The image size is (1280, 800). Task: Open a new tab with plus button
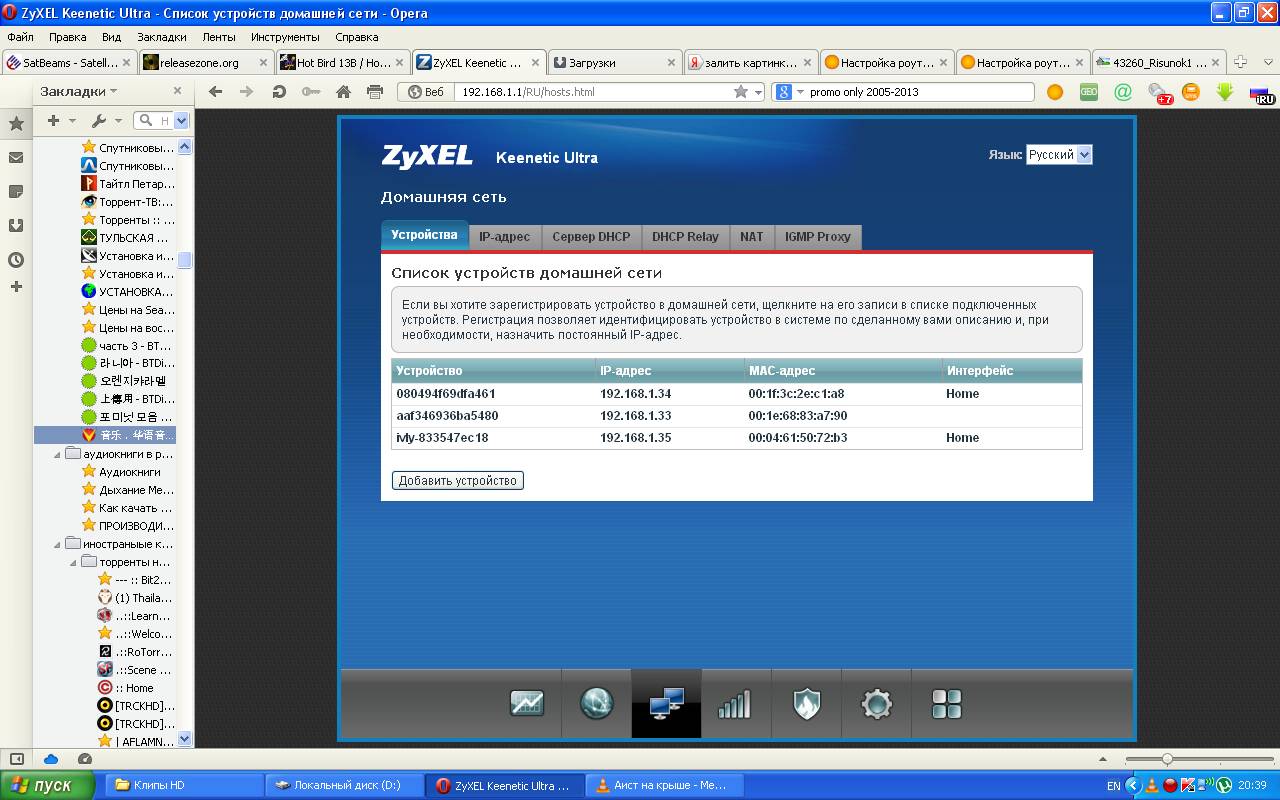click(x=1240, y=62)
